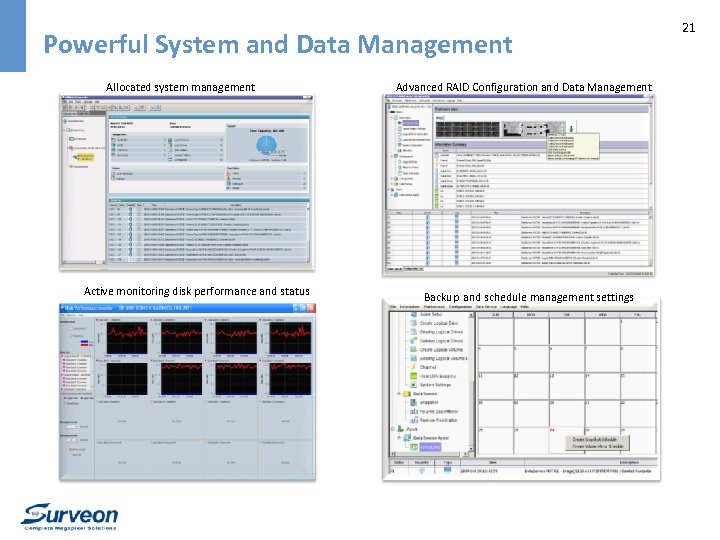Viewport: 720px width, 540px height.
Task: Select highlighted Schedule tree item
Action: coord(430,447)
